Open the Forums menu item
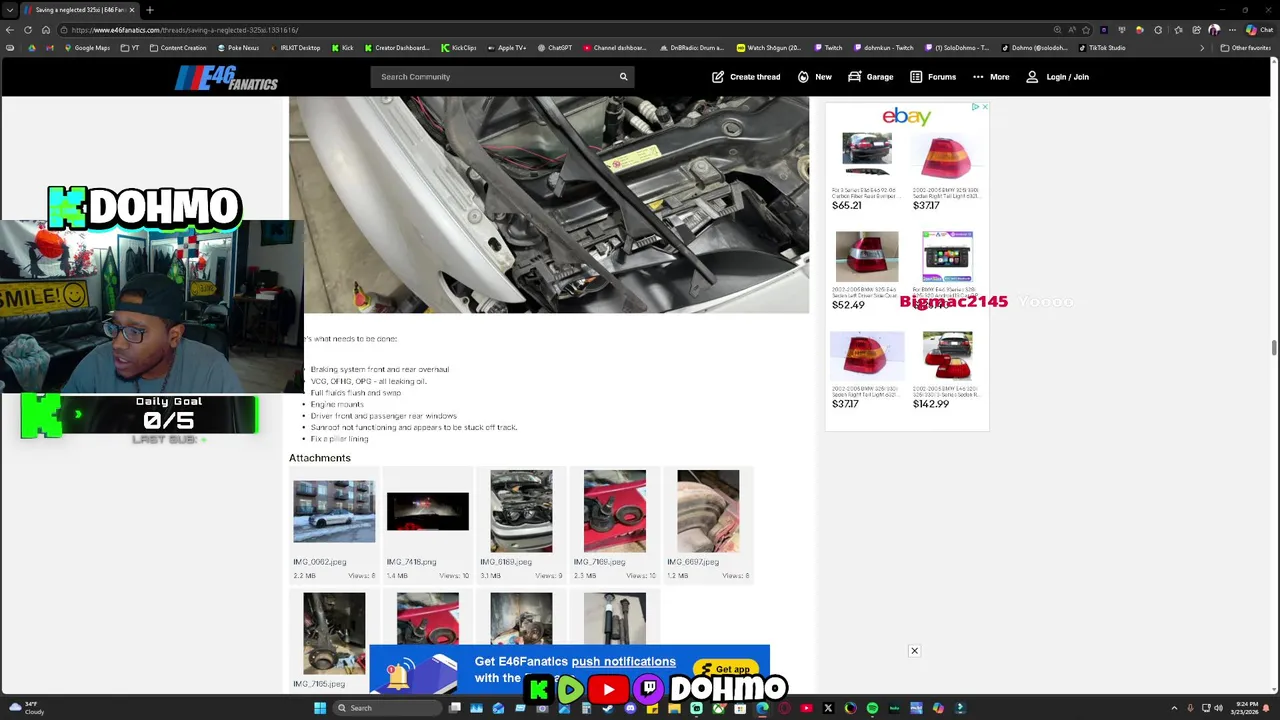Image resolution: width=1280 pixels, height=720 pixels. (x=932, y=77)
